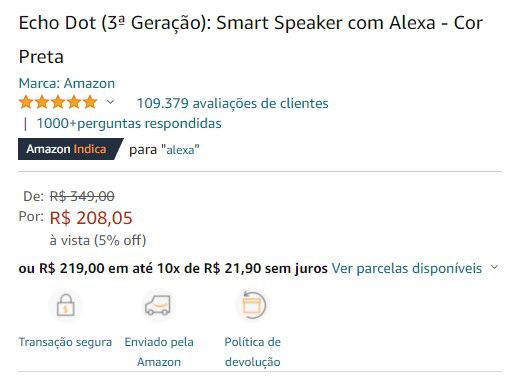521x384 pixels.
Task: Open Ver parcelas disponíveis link
Action: [407, 268]
